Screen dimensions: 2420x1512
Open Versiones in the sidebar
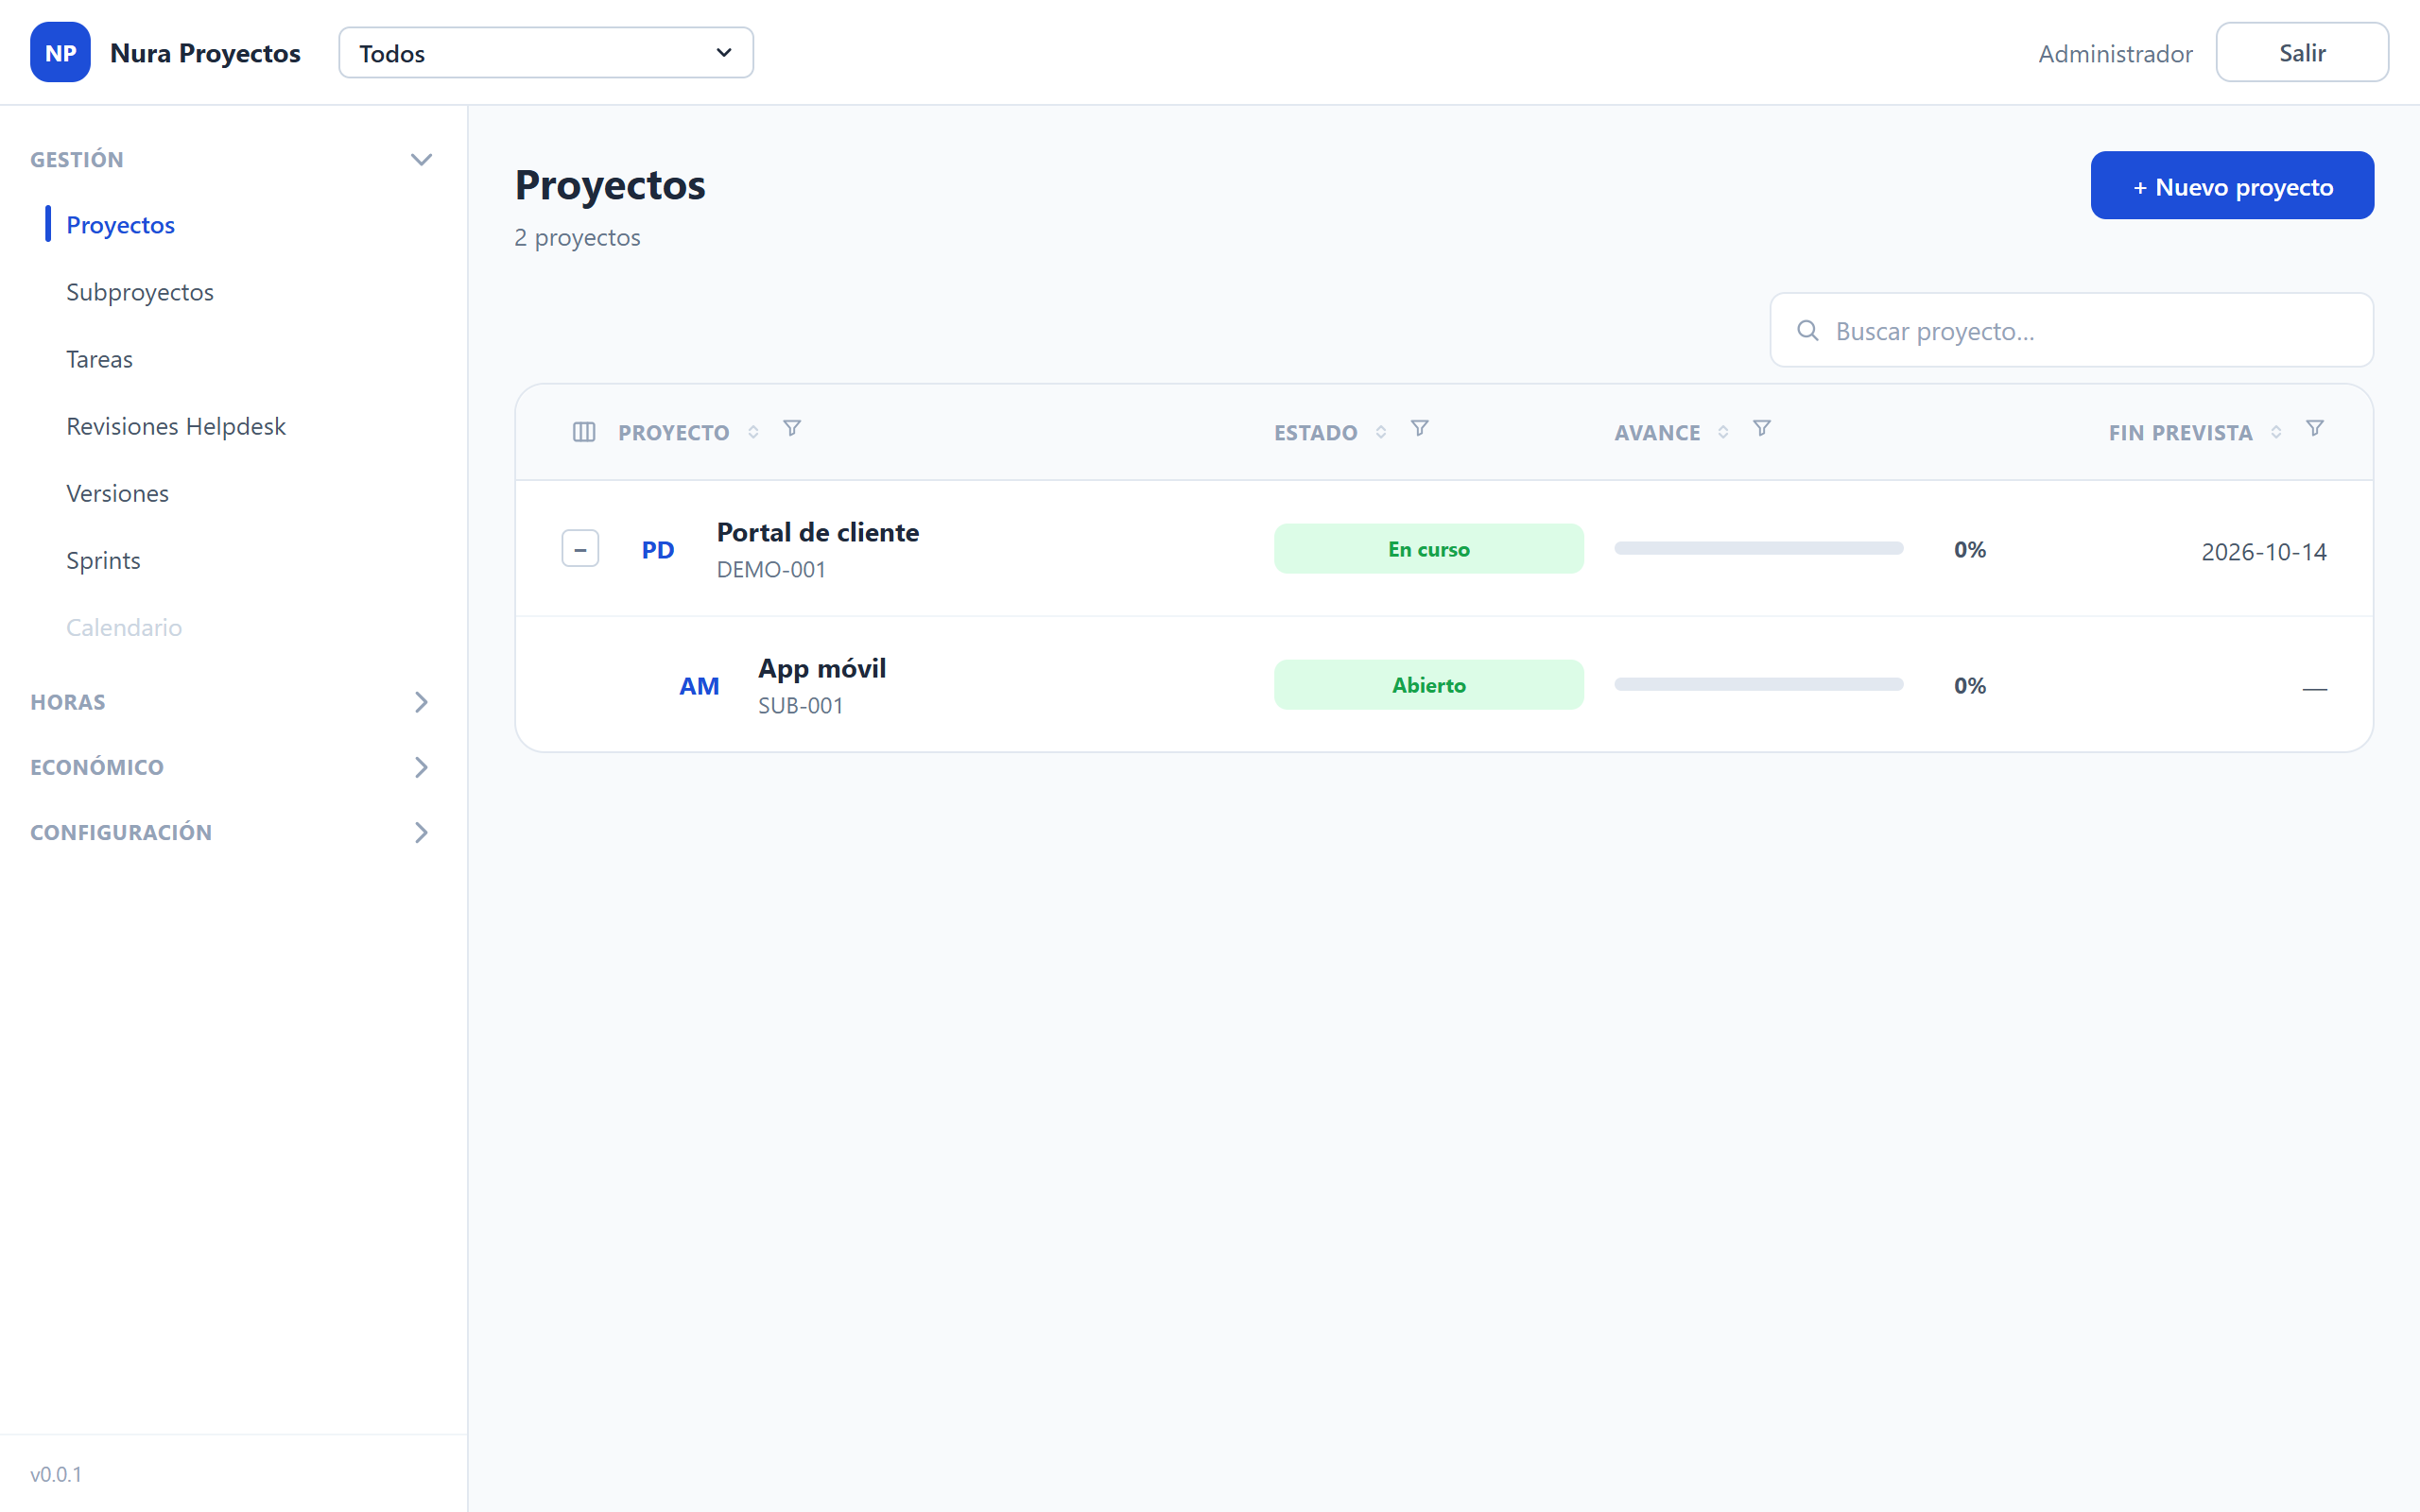(x=117, y=493)
